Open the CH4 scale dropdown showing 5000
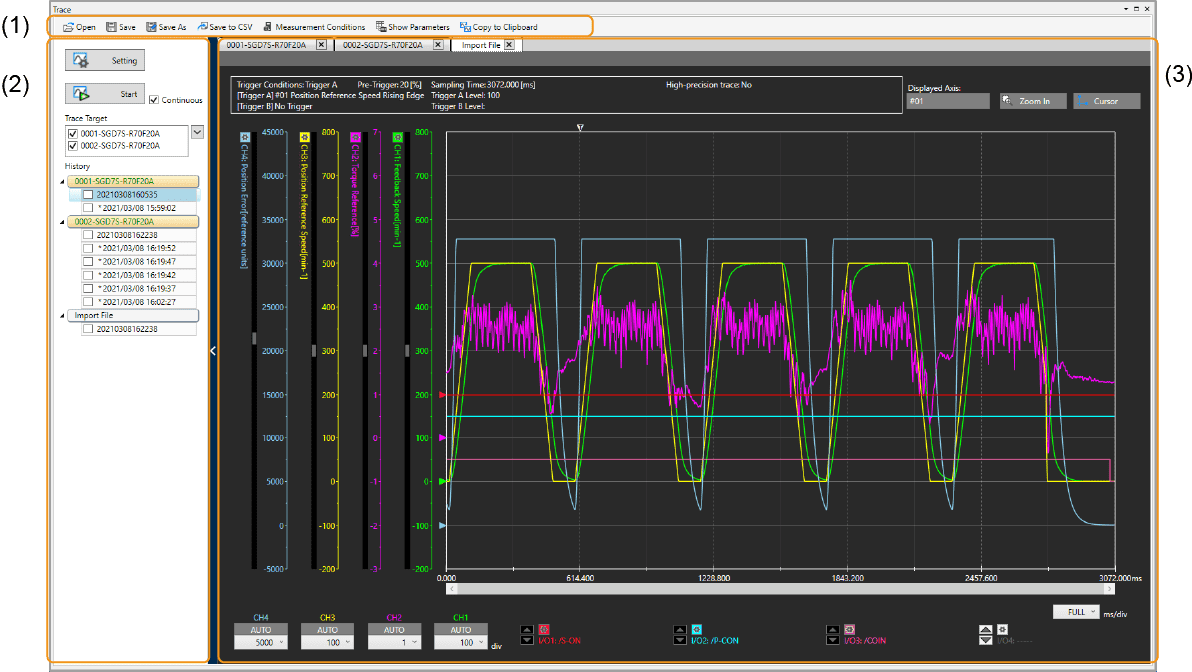This screenshot has width=1192, height=672. coord(260,641)
